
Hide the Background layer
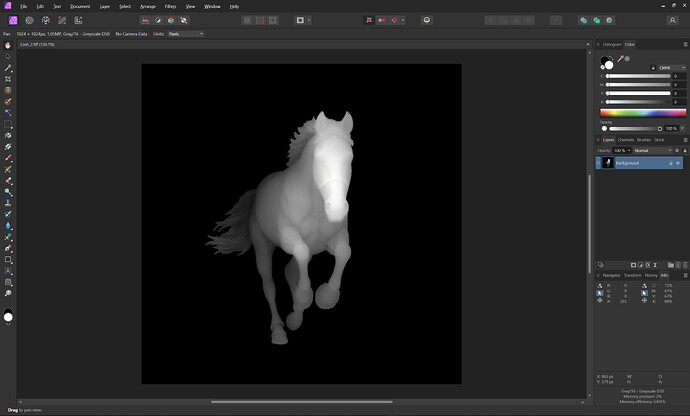tap(678, 162)
